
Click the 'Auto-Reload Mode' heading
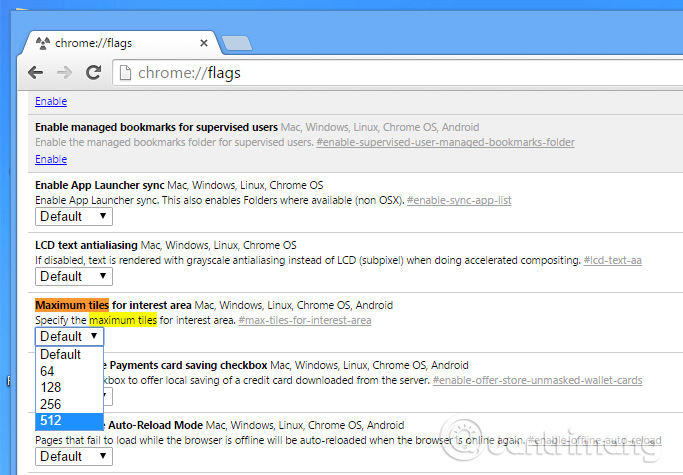pyautogui.click(x=156, y=425)
